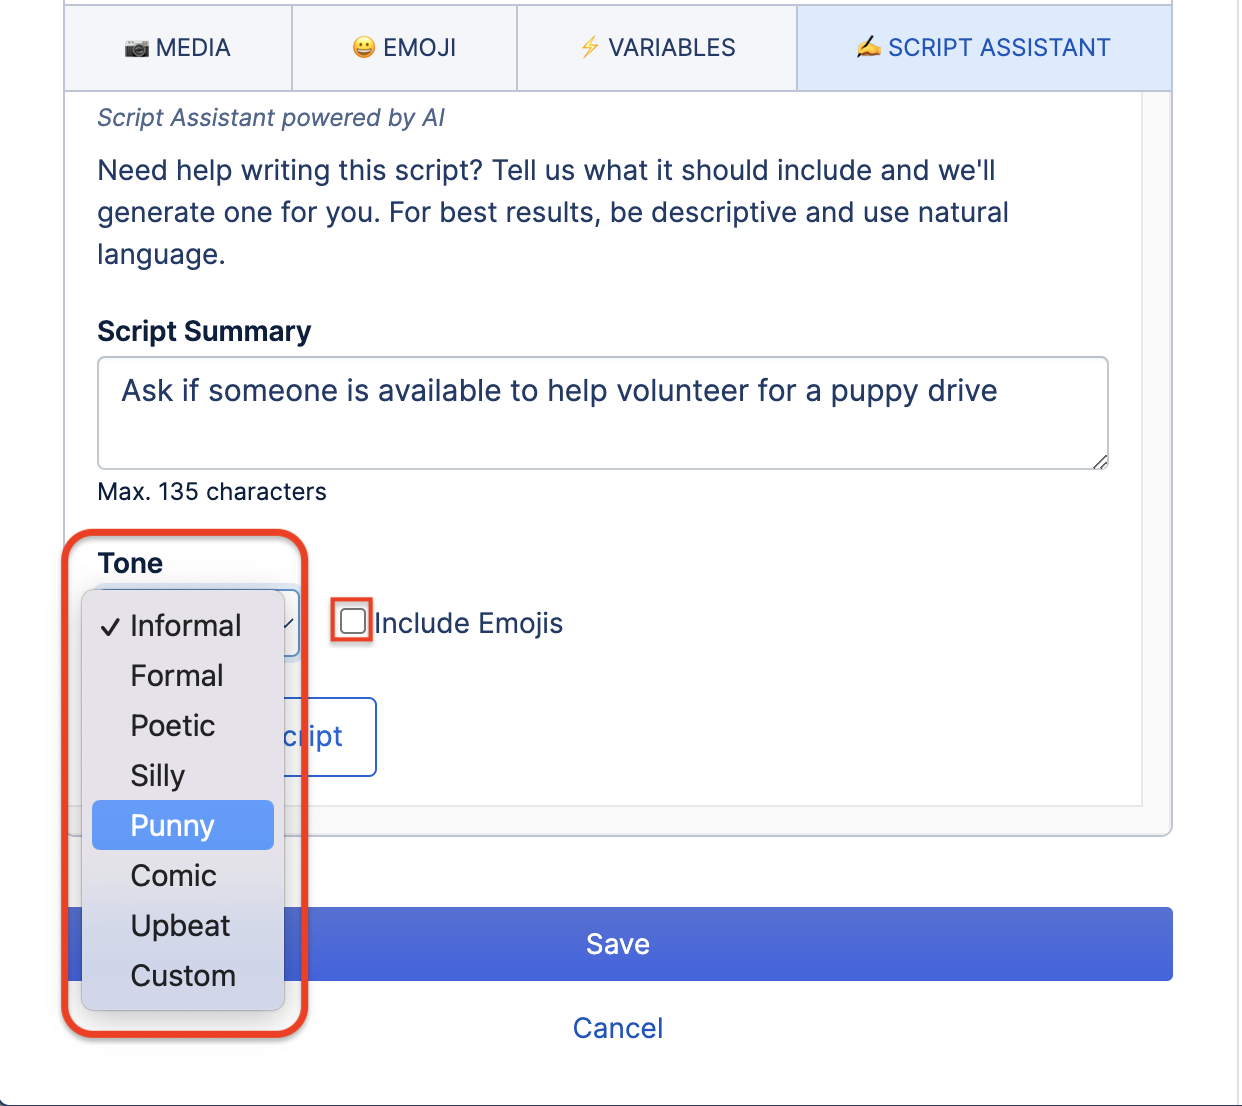Select the Upbeat tone option

[180, 925]
